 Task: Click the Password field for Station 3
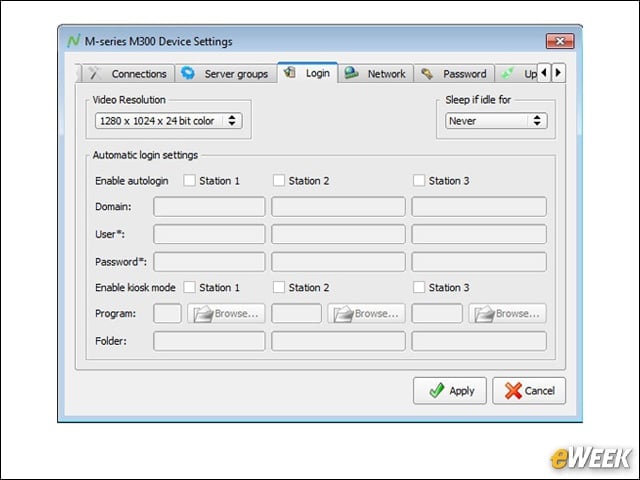[x=479, y=262]
